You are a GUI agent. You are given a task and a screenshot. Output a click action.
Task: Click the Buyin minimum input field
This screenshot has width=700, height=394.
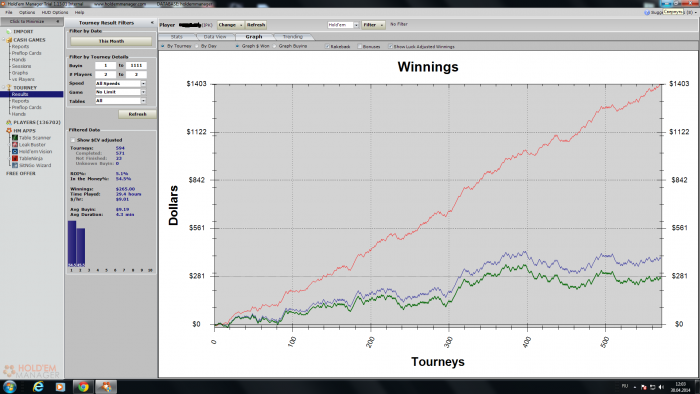(x=105, y=66)
